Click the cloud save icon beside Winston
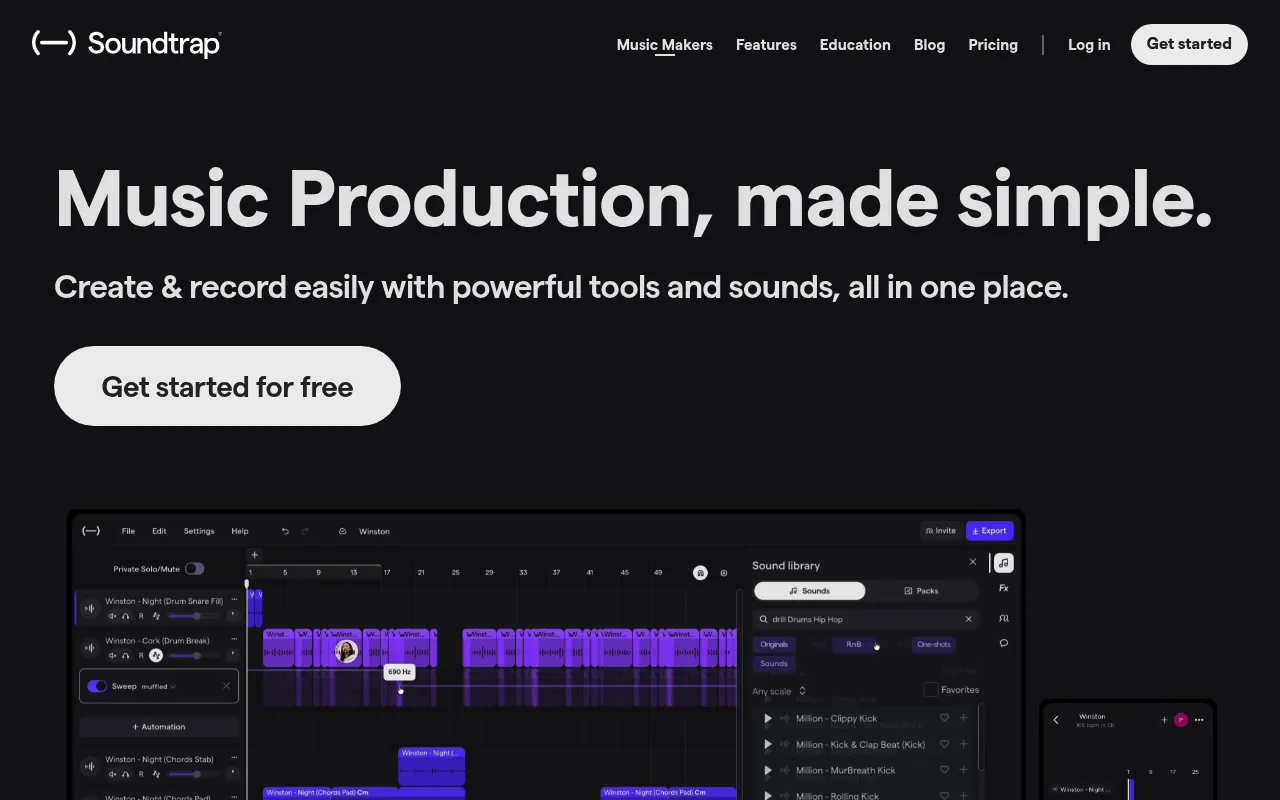 [x=342, y=531]
